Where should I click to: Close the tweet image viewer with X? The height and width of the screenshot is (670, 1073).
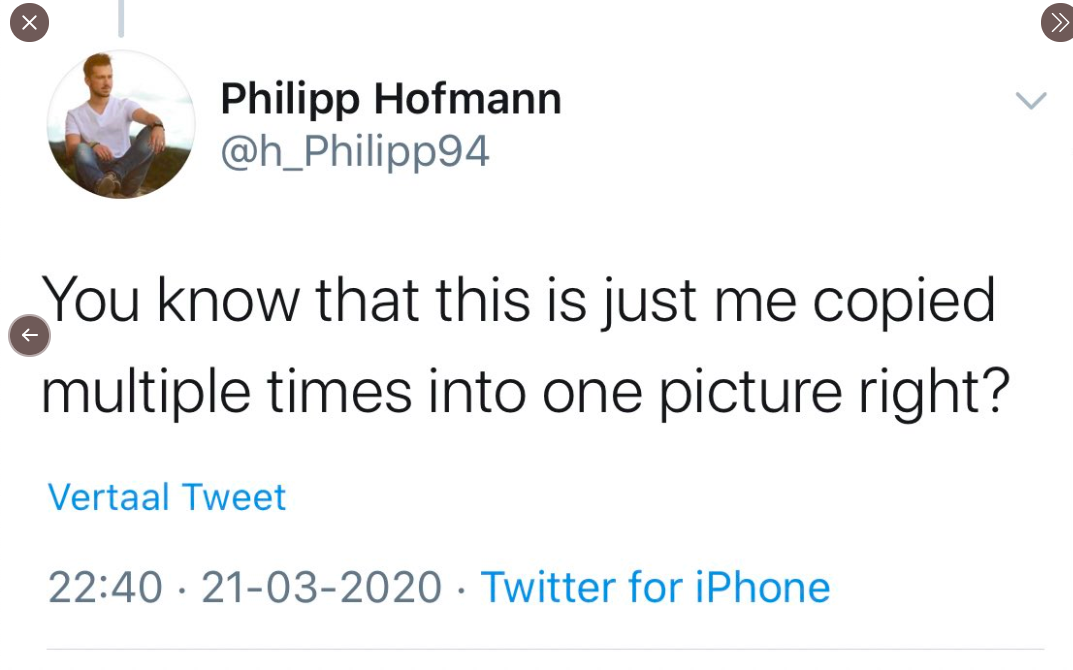pyautogui.click(x=29, y=23)
